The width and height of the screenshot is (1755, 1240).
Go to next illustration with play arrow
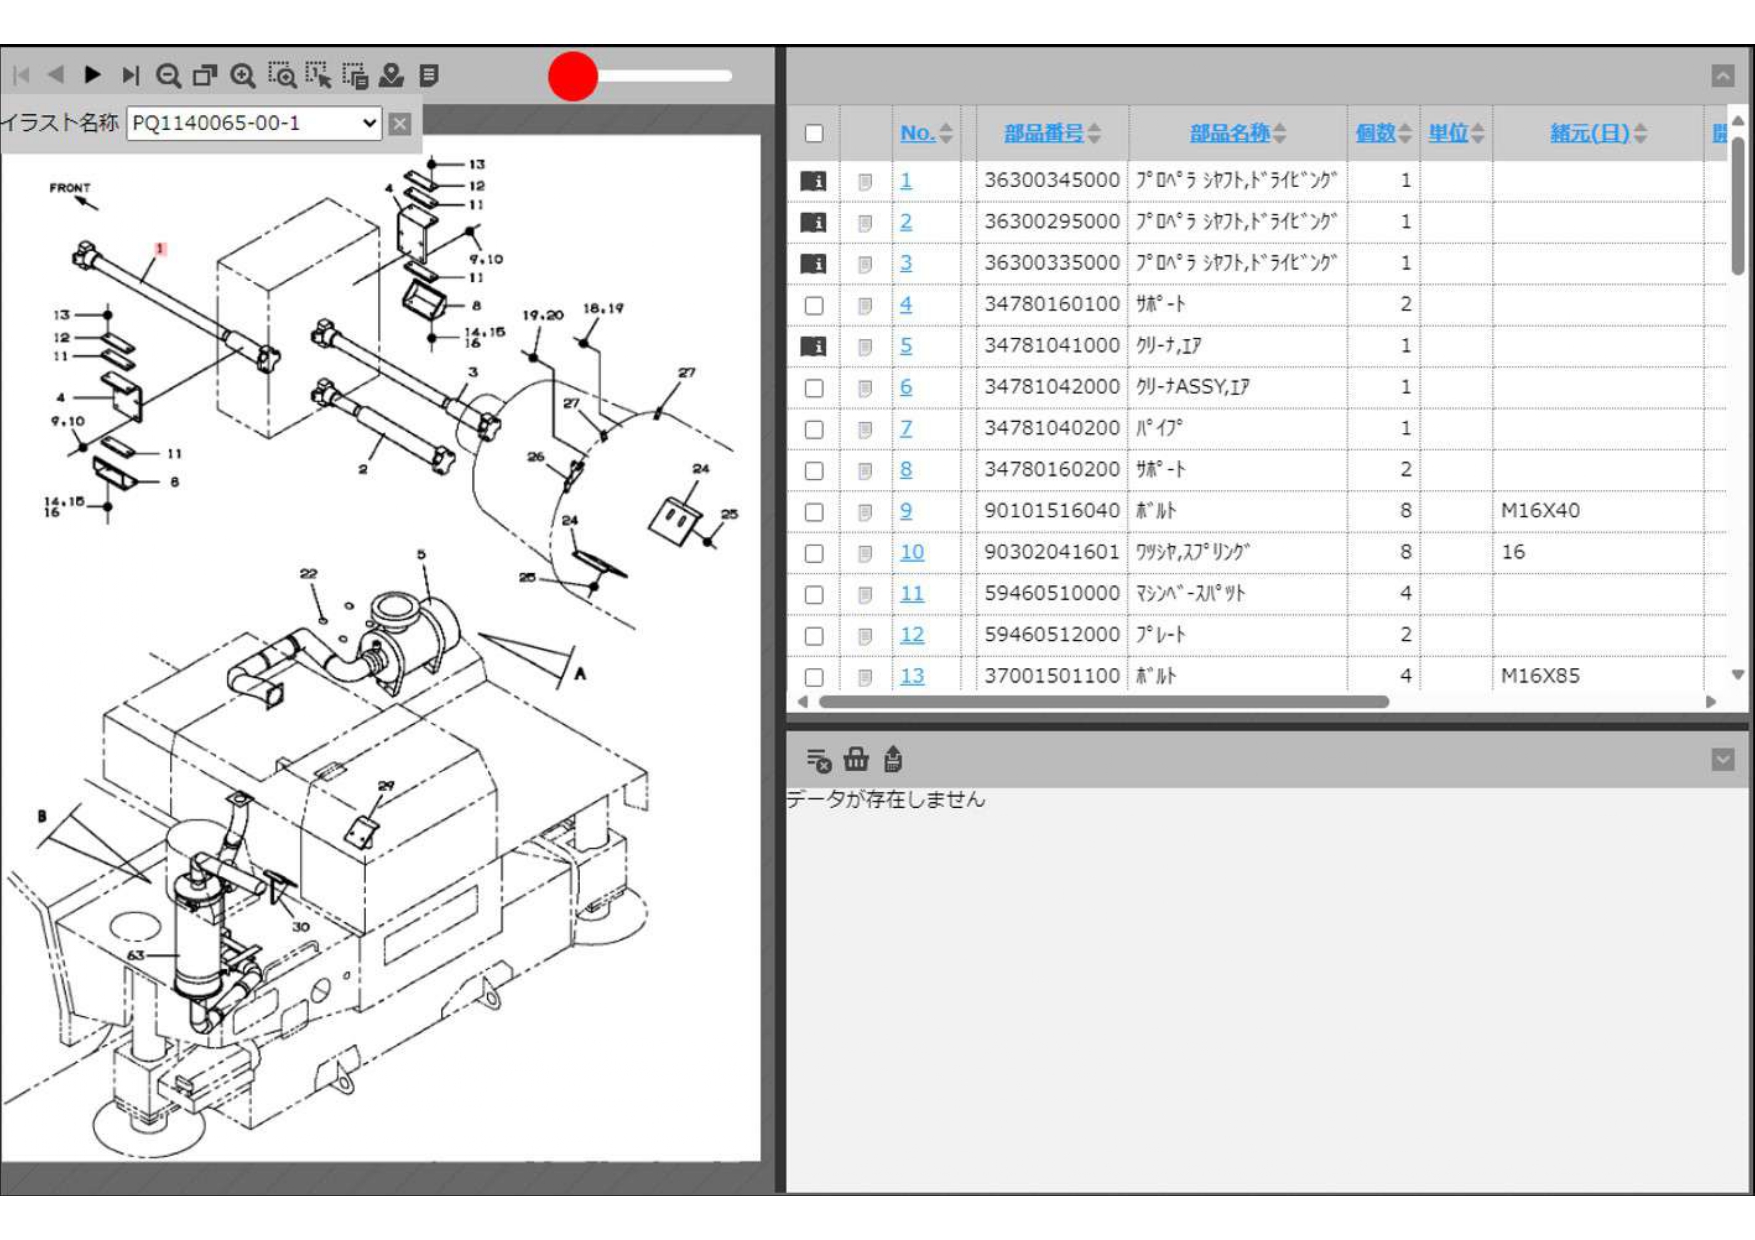[93, 75]
